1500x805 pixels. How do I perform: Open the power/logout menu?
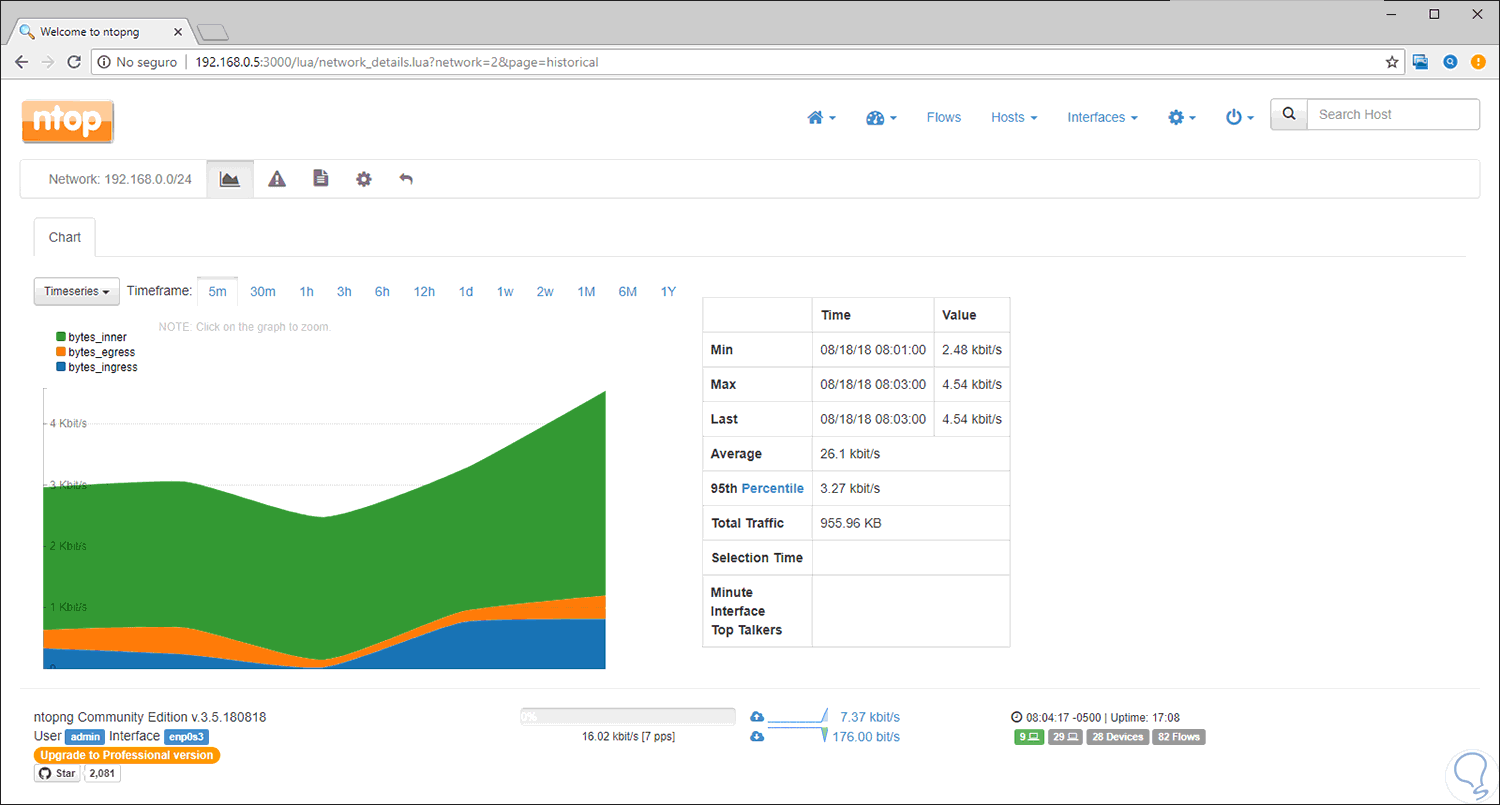(x=1240, y=117)
